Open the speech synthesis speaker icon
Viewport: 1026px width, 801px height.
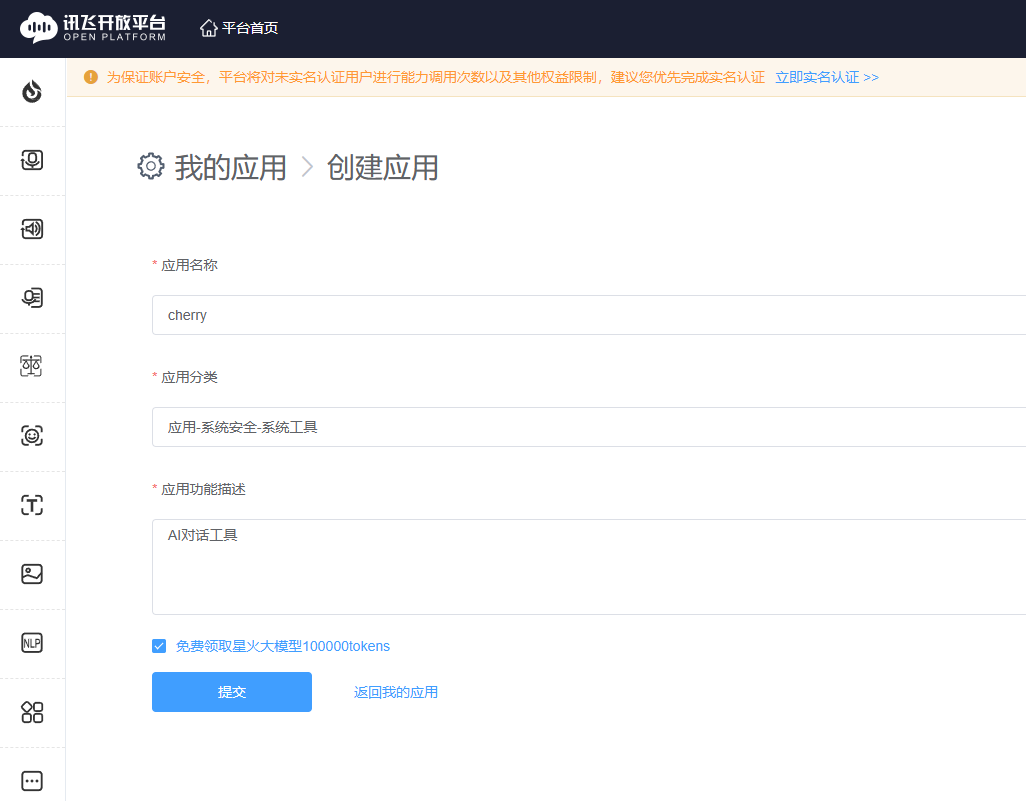(x=32, y=229)
